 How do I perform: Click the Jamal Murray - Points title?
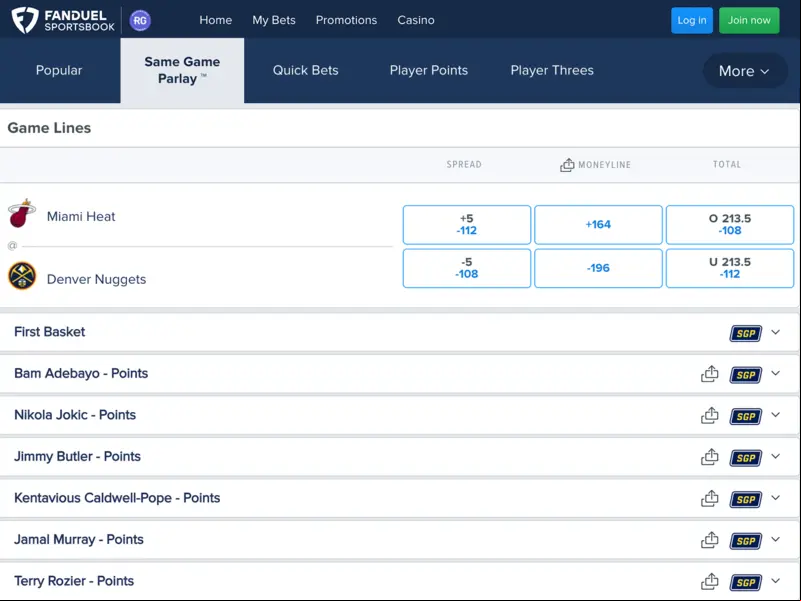[x=79, y=539]
